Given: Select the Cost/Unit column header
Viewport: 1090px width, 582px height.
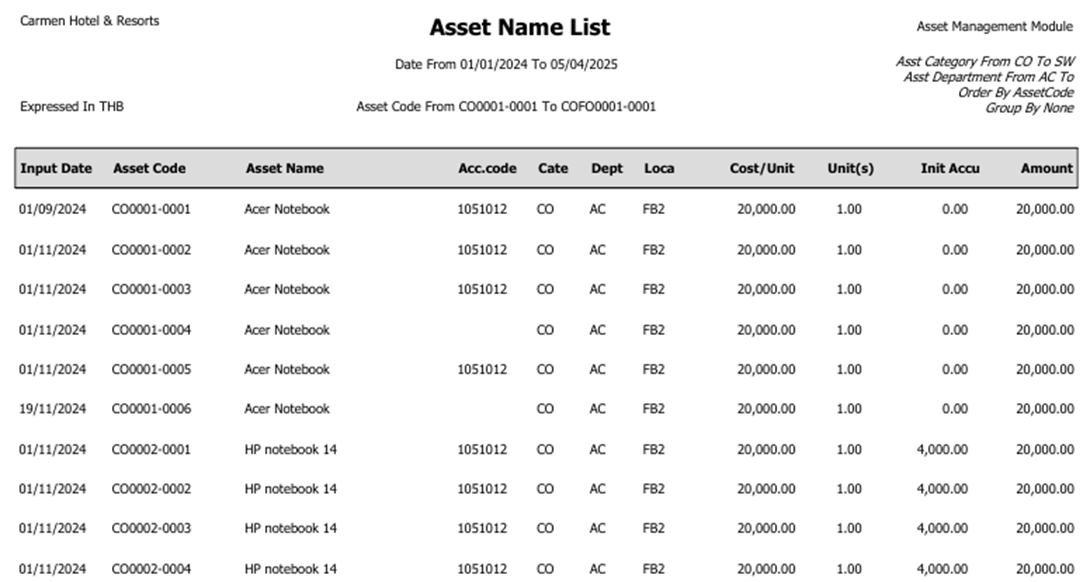Looking at the screenshot, I should pyautogui.click(x=762, y=169).
